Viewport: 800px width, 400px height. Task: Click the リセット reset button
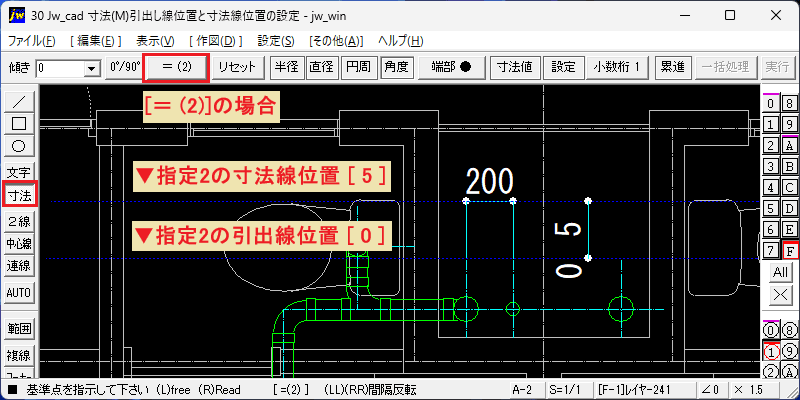[x=236, y=67]
